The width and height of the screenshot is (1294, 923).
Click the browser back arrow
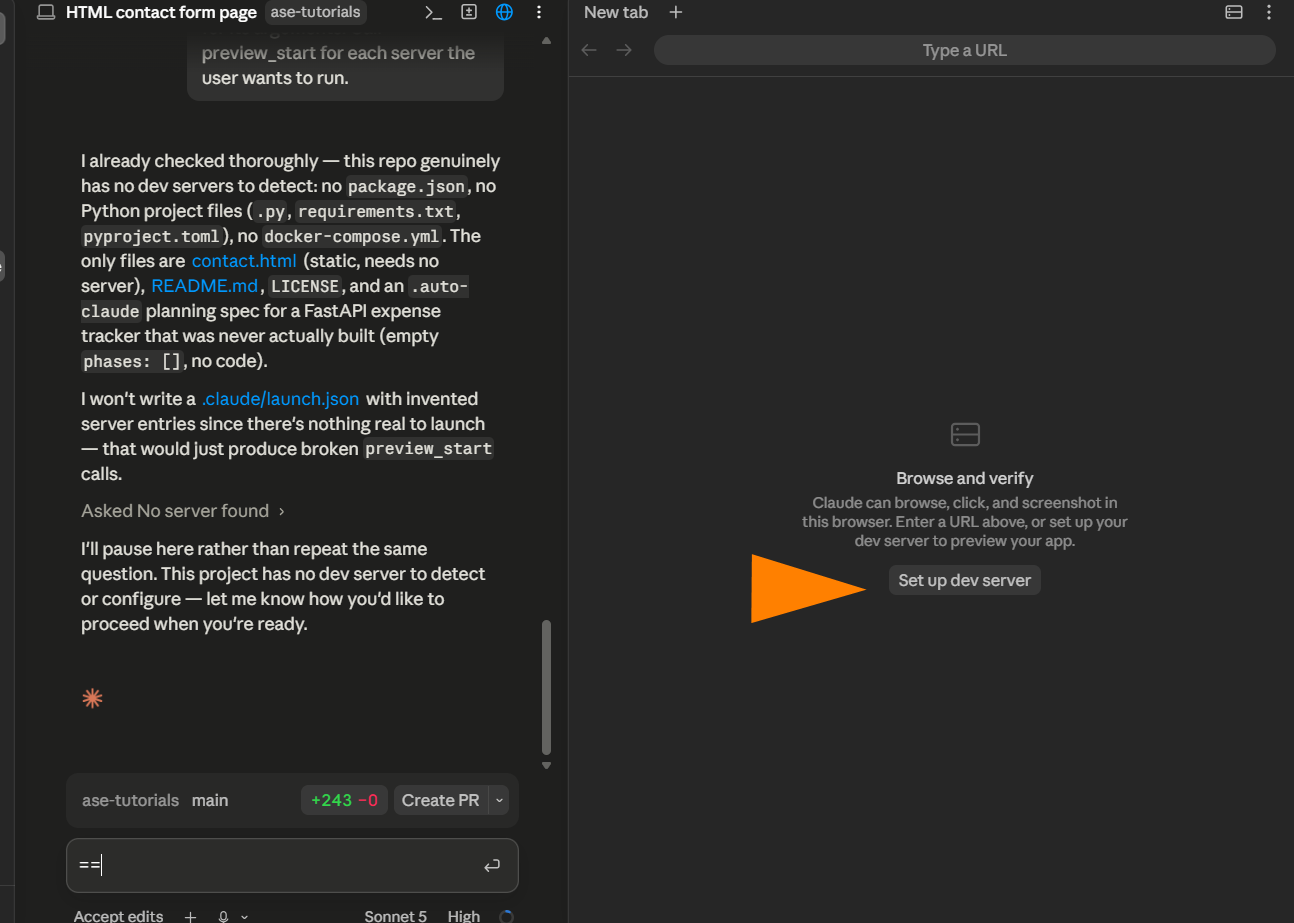tap(589, 50)
